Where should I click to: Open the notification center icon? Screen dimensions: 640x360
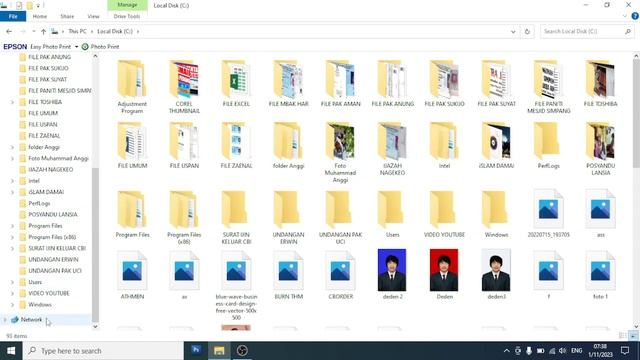pyautogui.click(x=625, y=351)
